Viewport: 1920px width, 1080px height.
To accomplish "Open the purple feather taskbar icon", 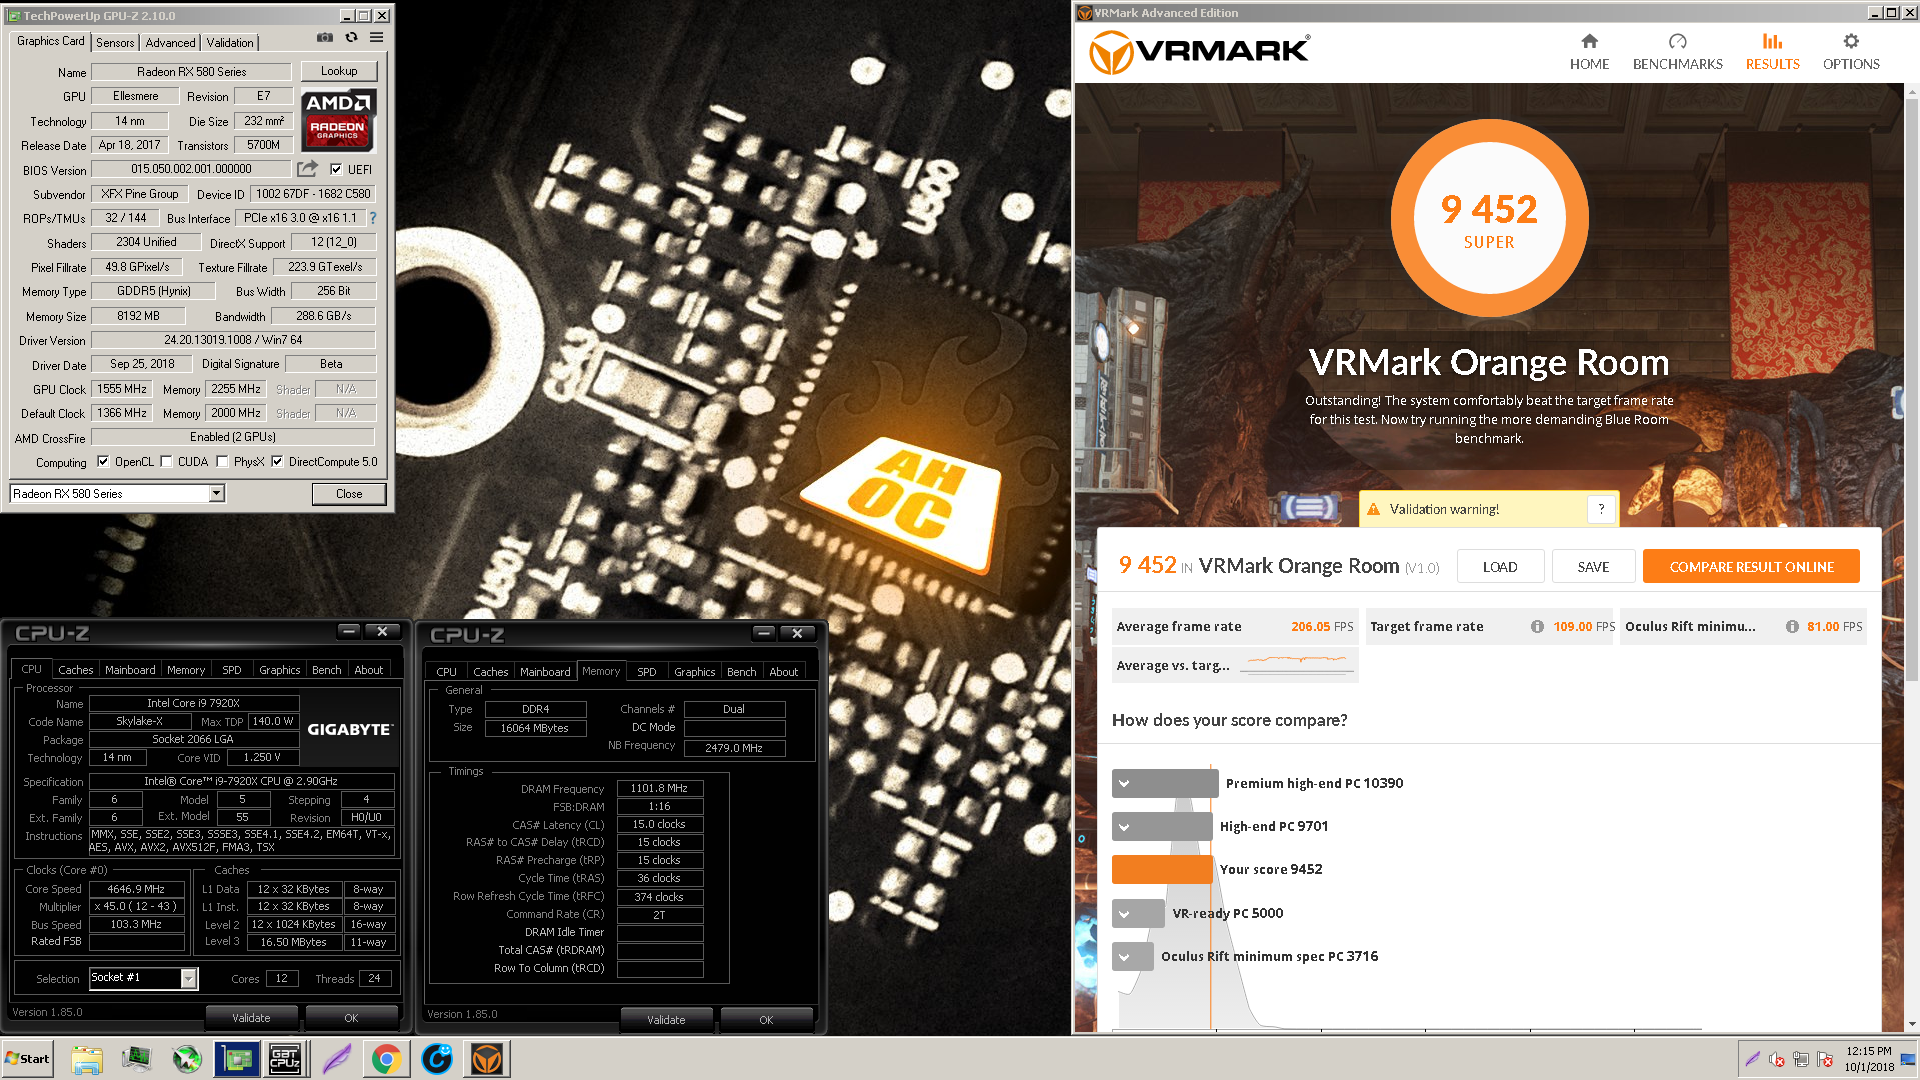I will point(336,1059).
